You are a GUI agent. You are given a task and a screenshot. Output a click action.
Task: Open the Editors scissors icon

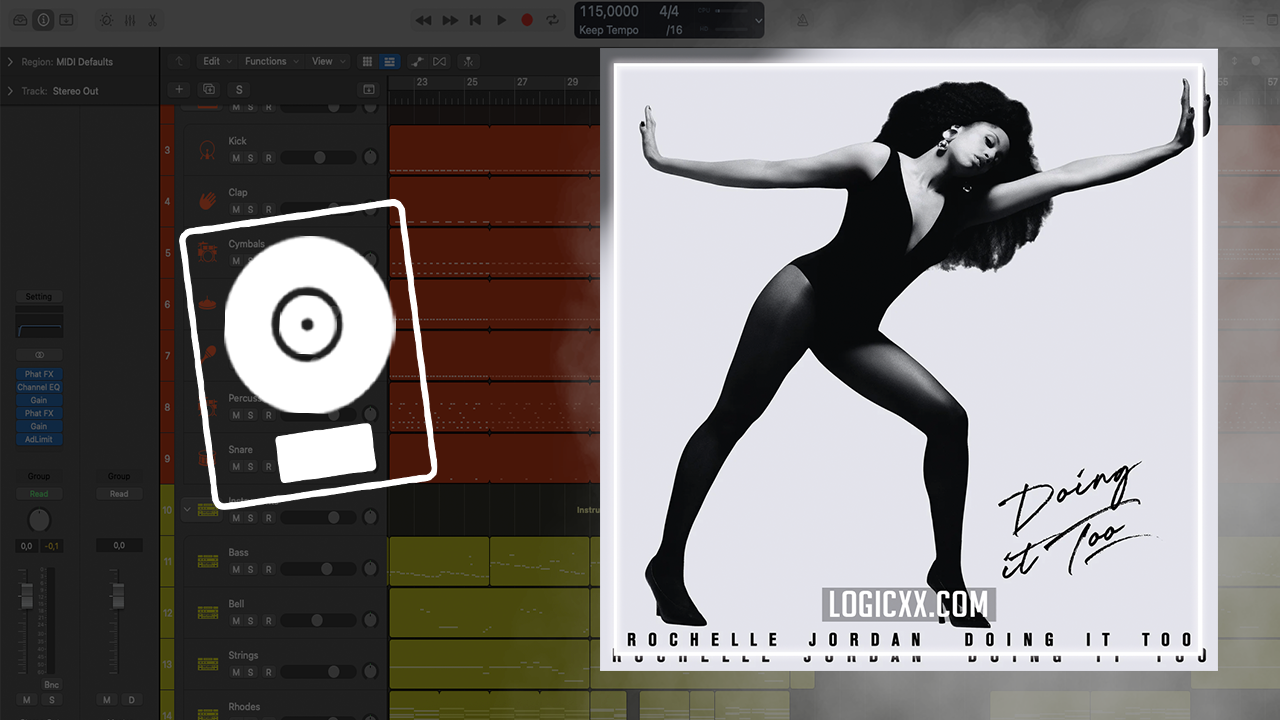(x=152, y=20)
